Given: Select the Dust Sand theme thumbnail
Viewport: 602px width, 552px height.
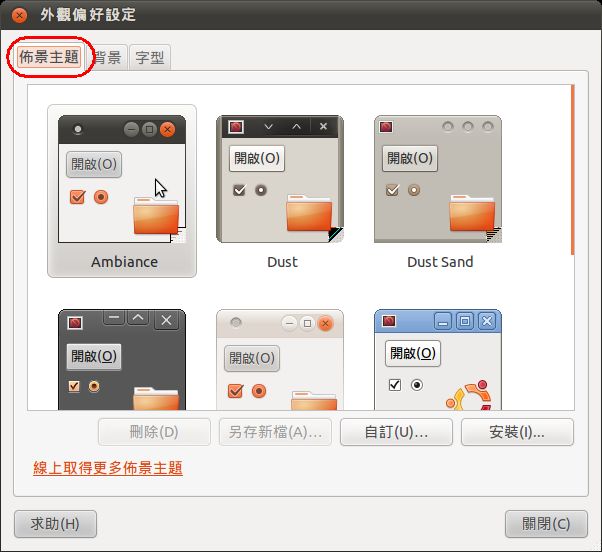Looking at the screenshot, I should pos(438,179).
